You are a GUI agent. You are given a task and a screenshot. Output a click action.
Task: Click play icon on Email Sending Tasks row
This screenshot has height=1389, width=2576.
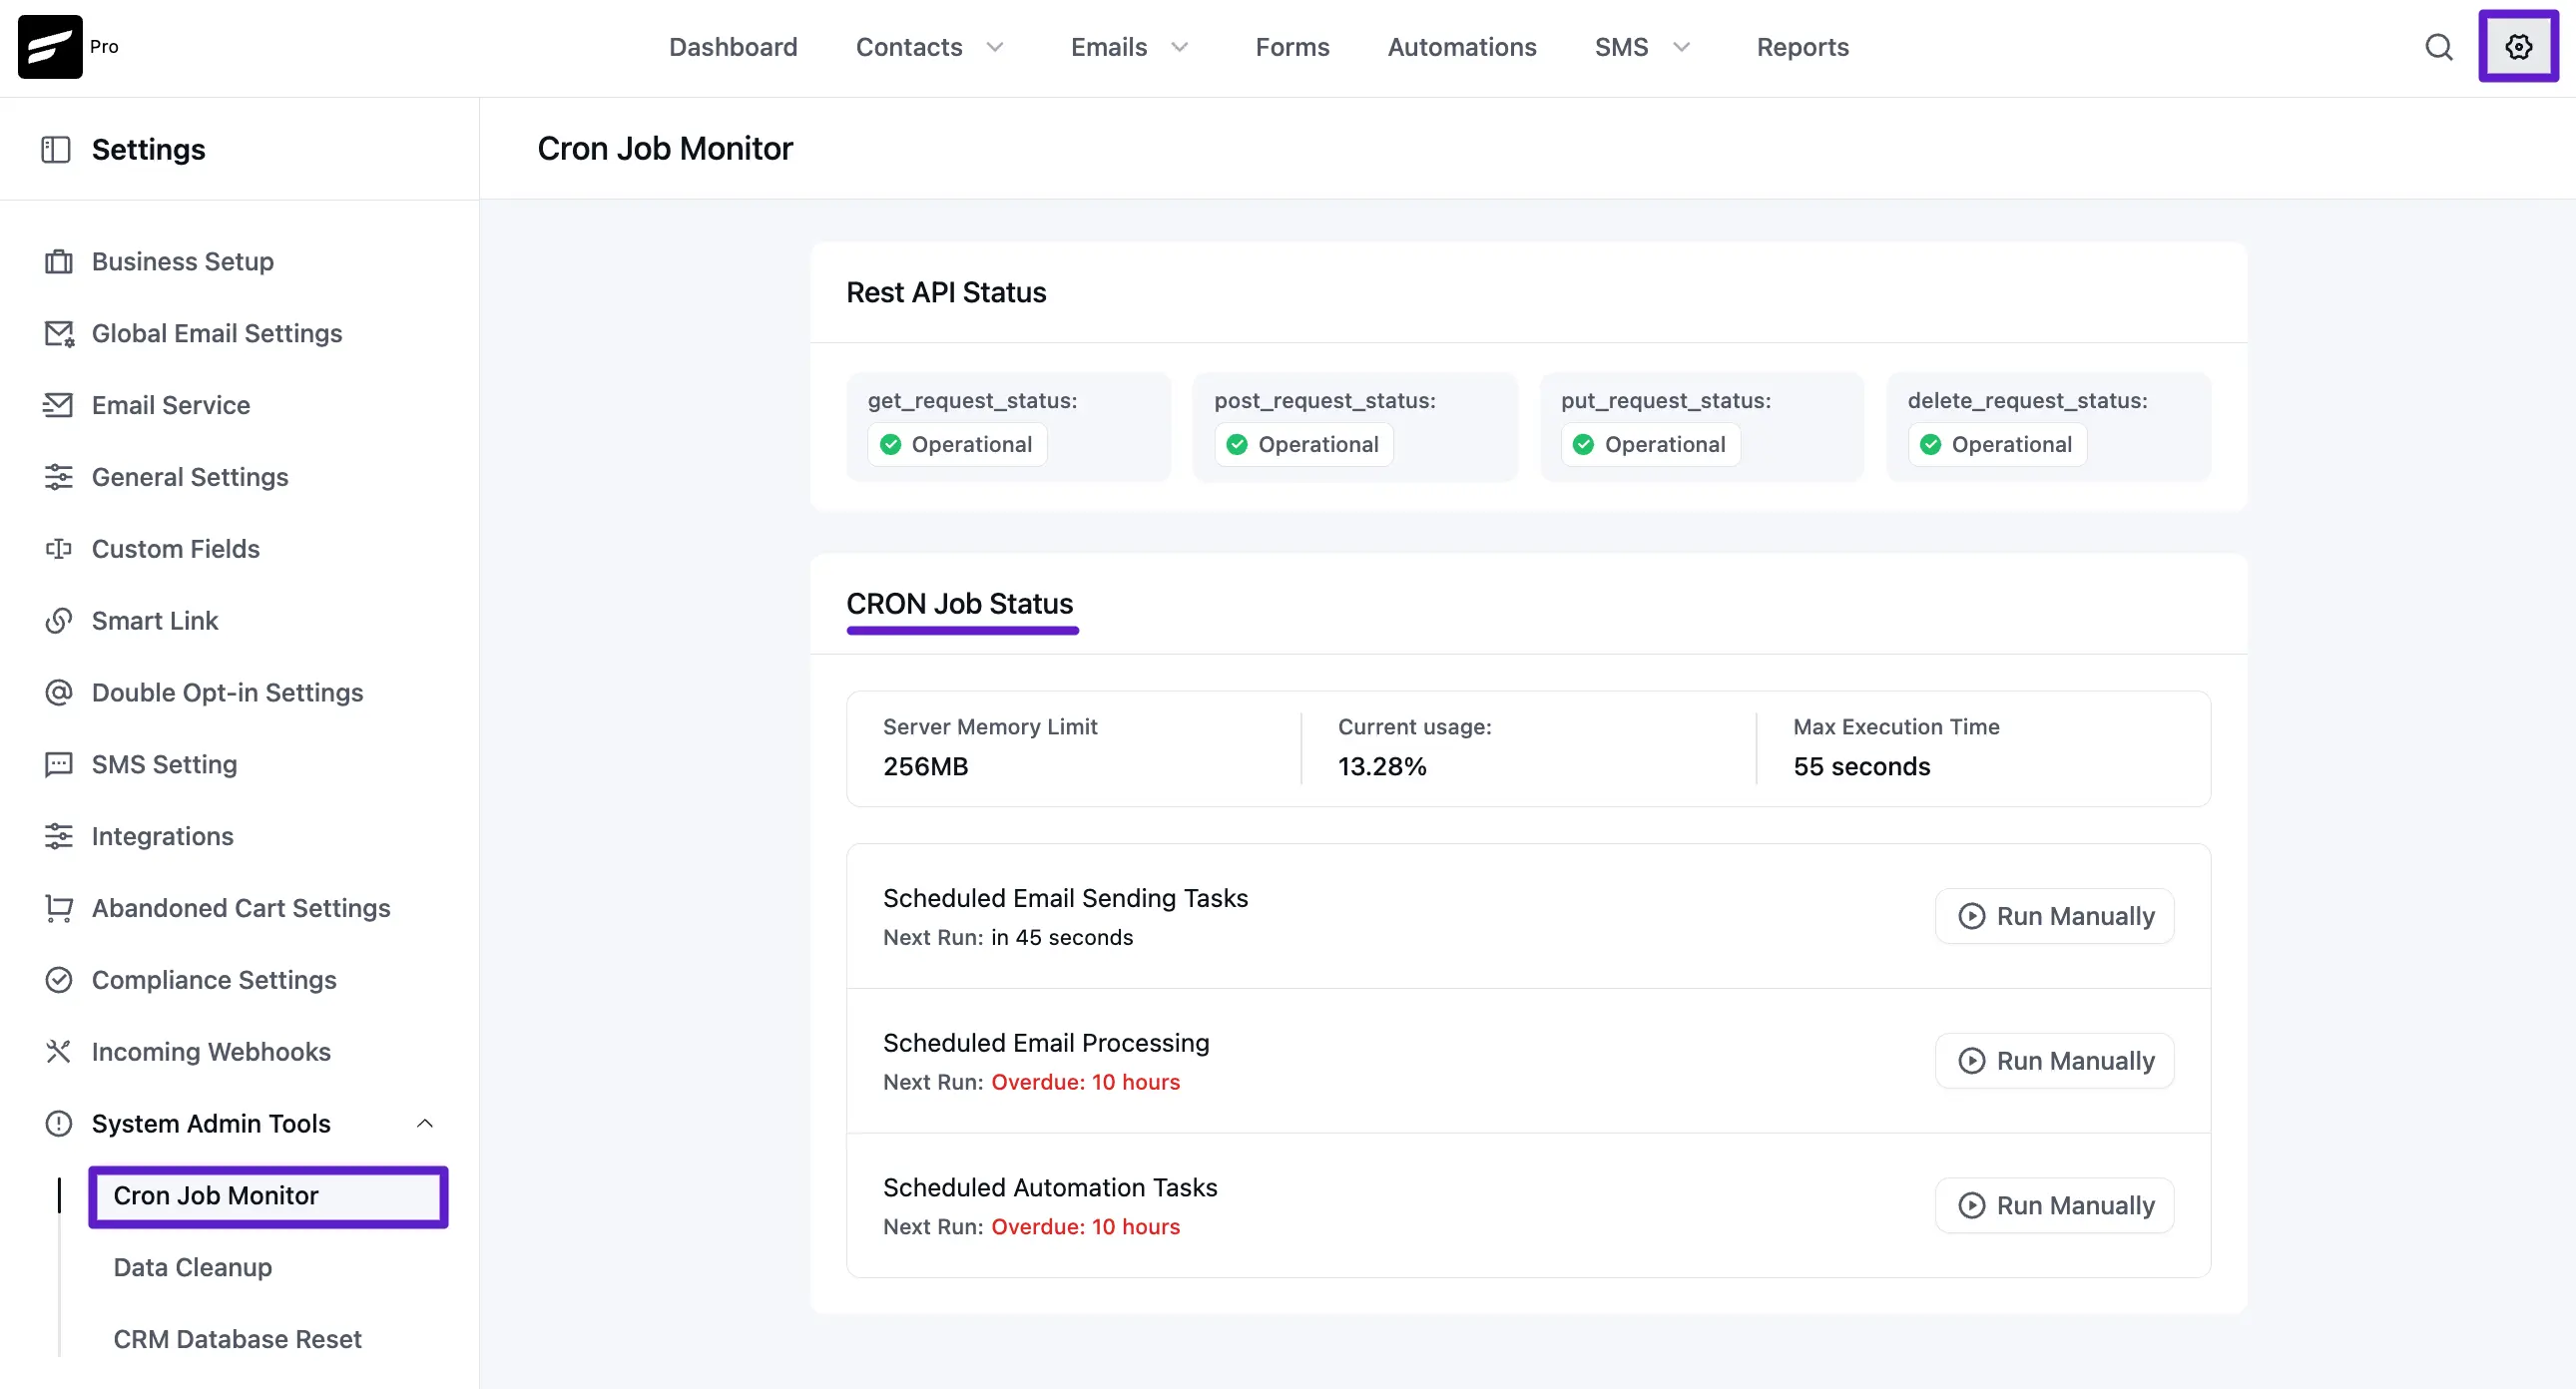pos(1971,917)
